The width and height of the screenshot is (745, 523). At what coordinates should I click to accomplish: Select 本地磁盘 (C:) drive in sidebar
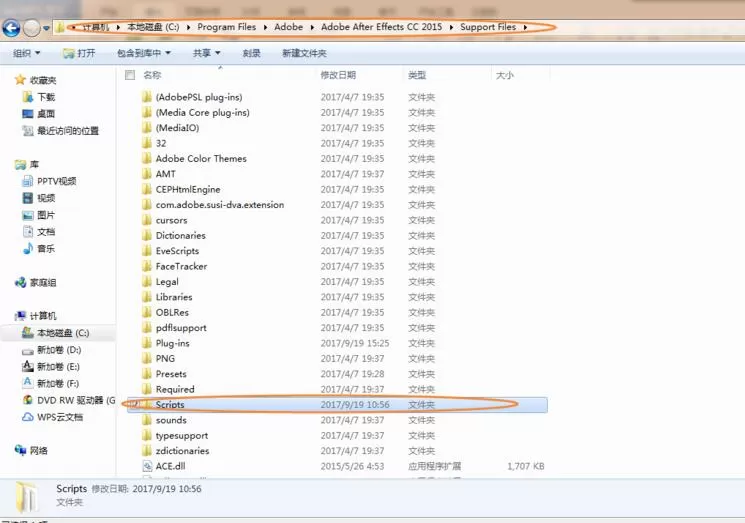(56, 333)
